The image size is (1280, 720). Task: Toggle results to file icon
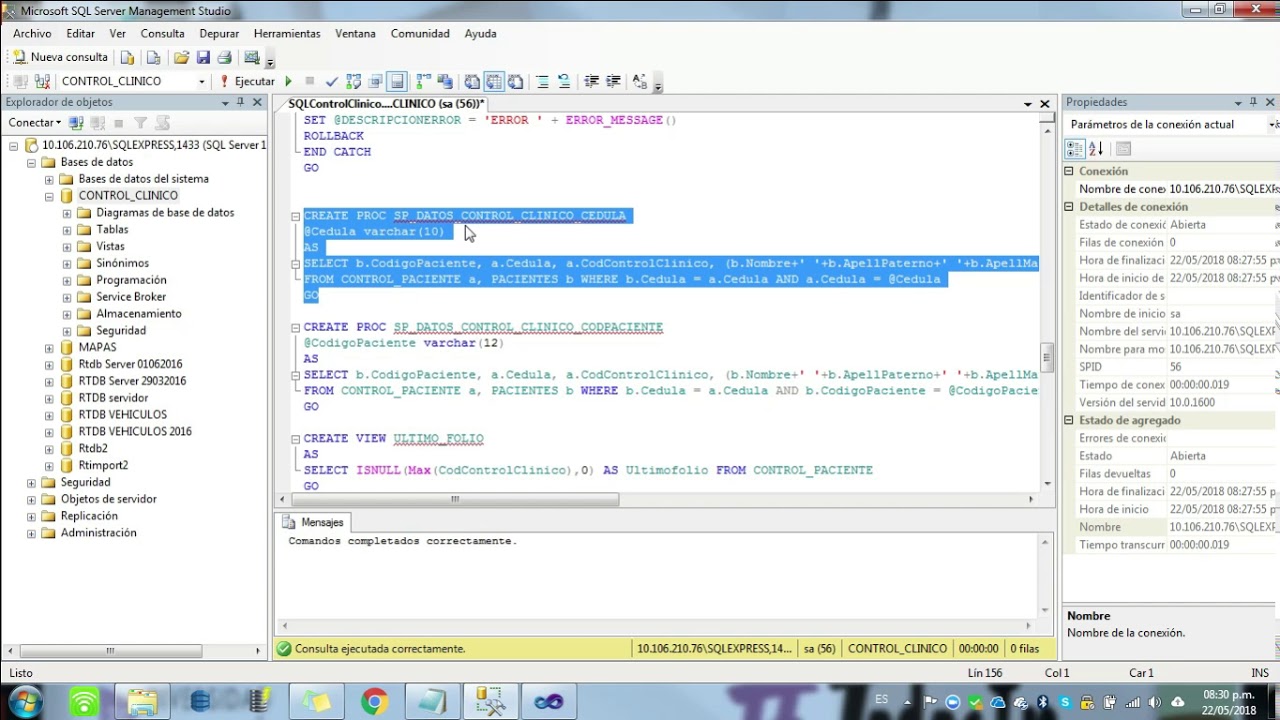[x=515, y=81]
